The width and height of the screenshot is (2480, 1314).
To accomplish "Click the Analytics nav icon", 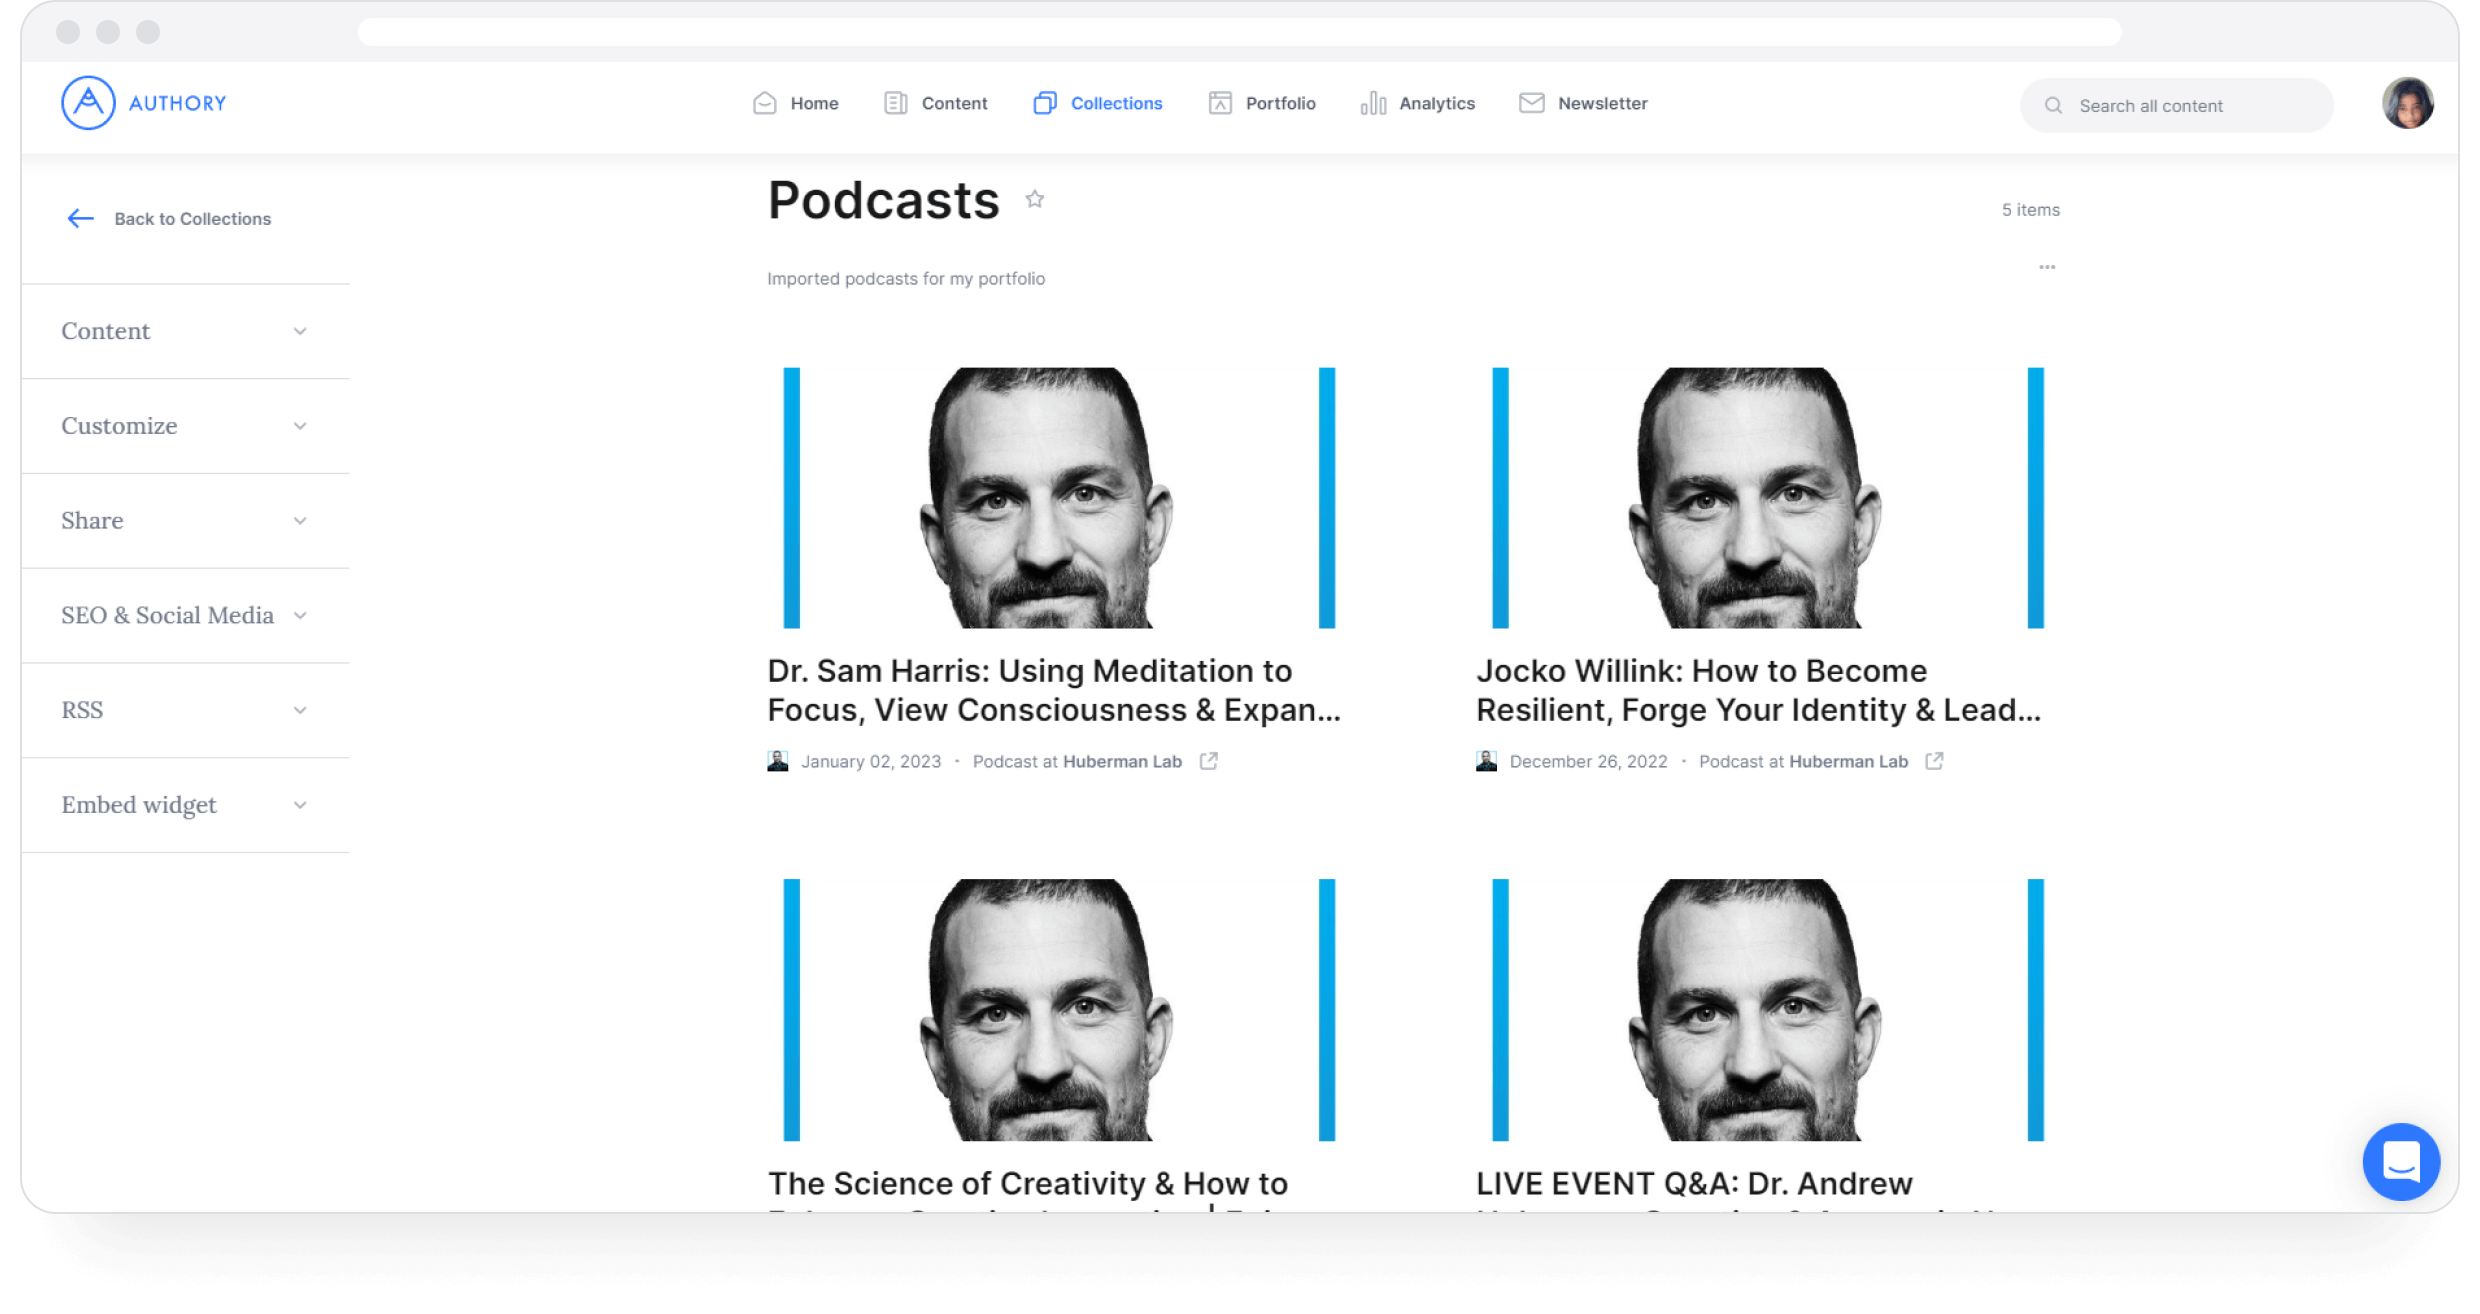I will point(1374,103).
